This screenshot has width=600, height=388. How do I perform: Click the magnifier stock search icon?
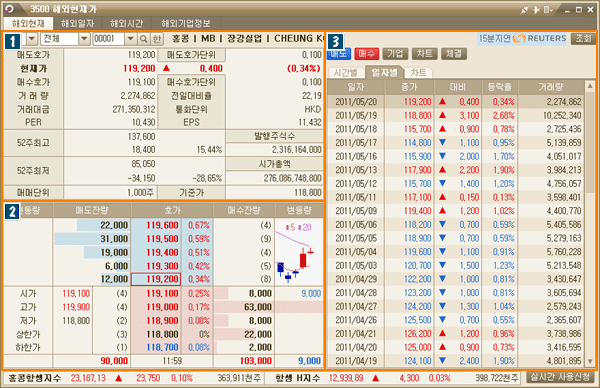[143, 39]
